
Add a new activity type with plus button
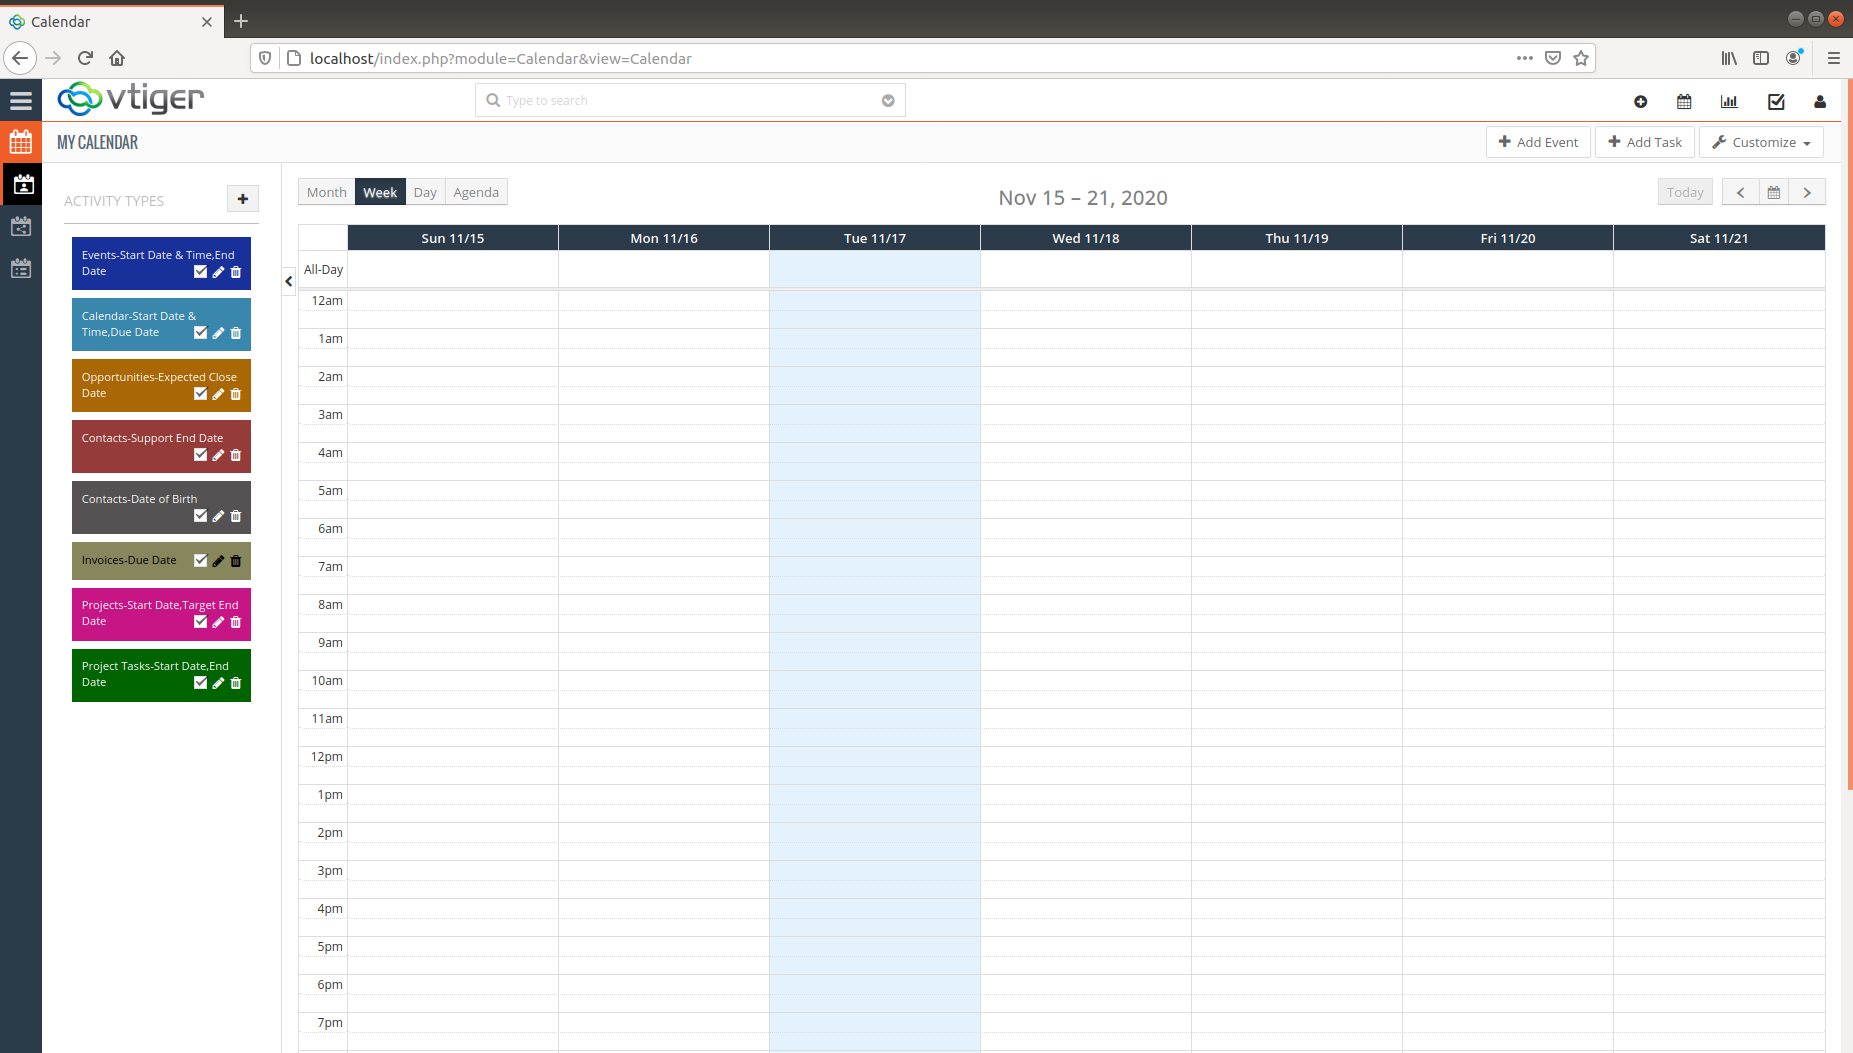tap(242, 199)
